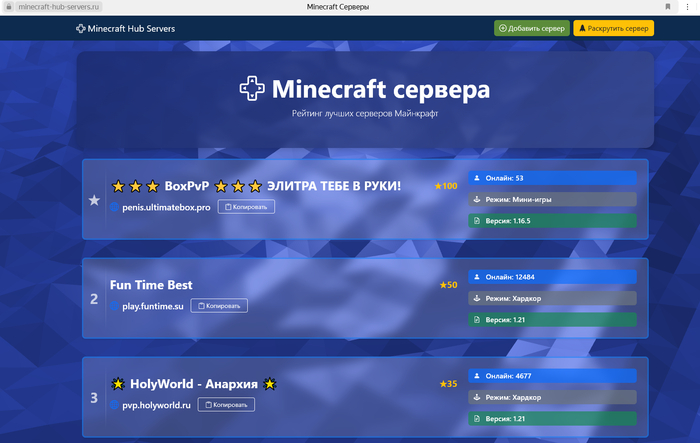Image resolution: width=700 pixels, height=443 pixels.
Task: Select the address penis.ultimatebox.pro
Action: pos(166,207)
